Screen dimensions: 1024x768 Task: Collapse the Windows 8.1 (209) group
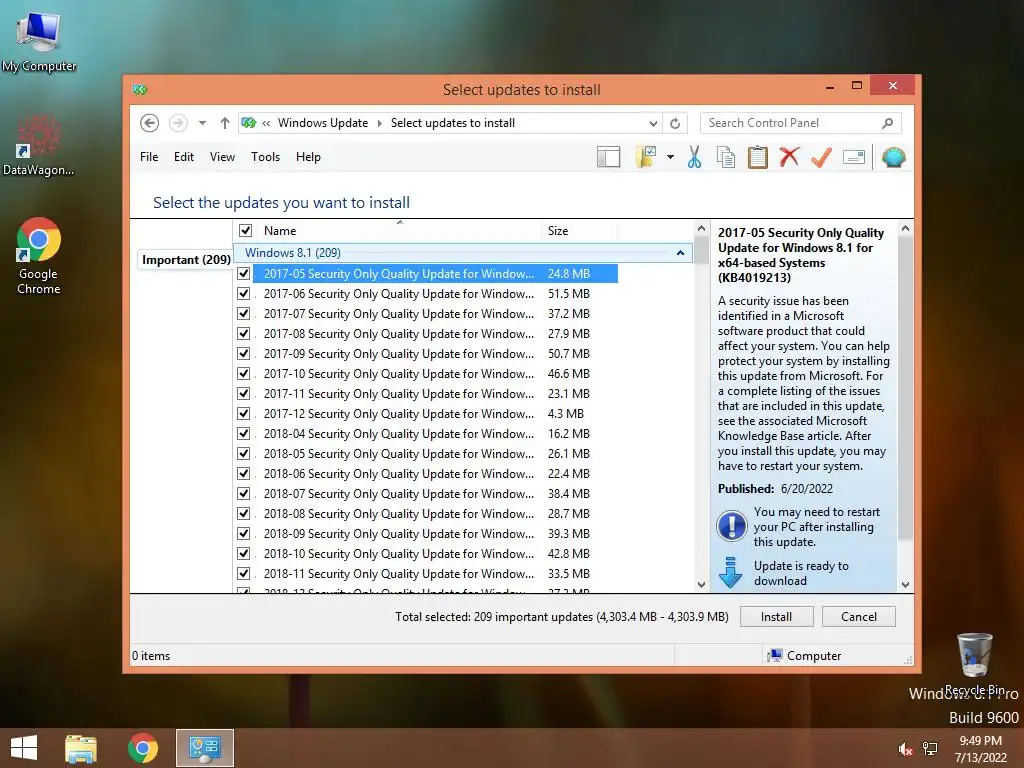tap(680, 253)
